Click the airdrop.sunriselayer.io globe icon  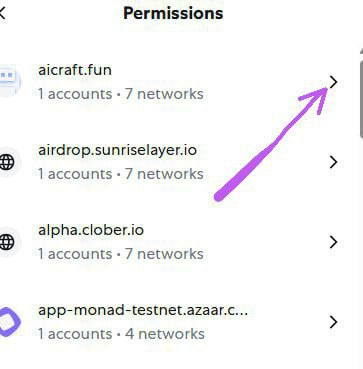point(7,162)
